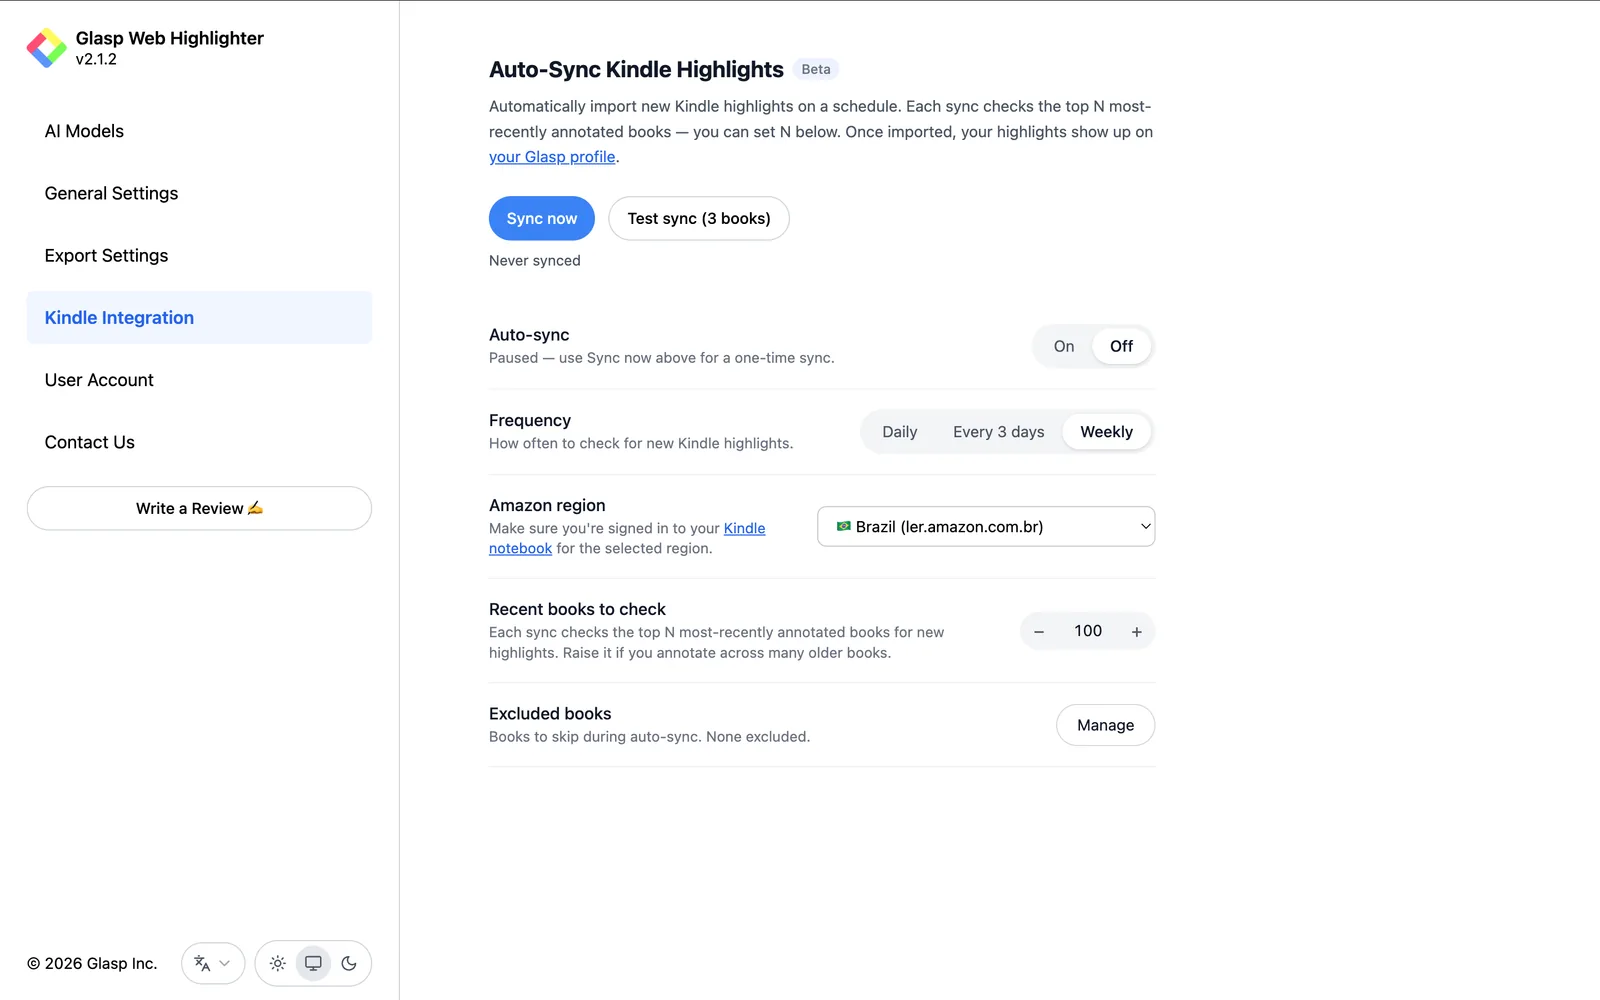This screenshot has height=1000, width=1600.
Task: Click the 'Auto-Sync Kindle Highlights' heading
Action: [x=636, y=69]
